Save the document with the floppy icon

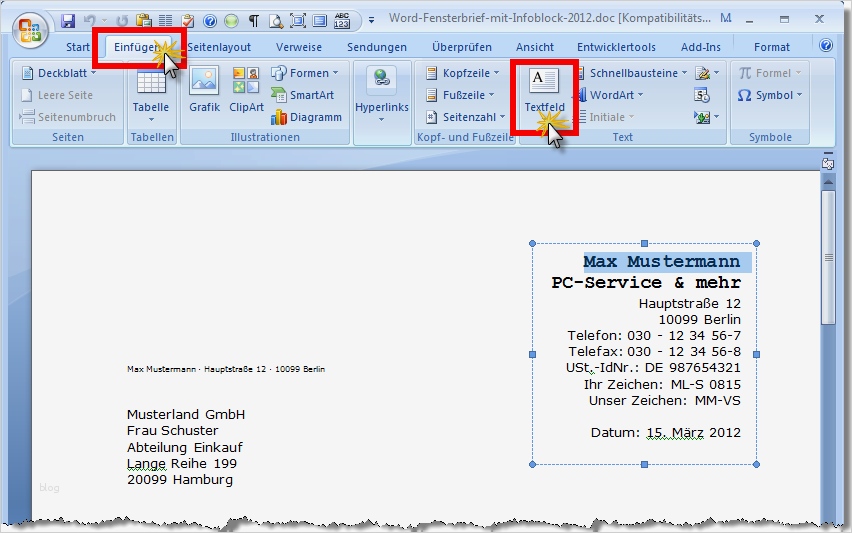pos(68,21)
